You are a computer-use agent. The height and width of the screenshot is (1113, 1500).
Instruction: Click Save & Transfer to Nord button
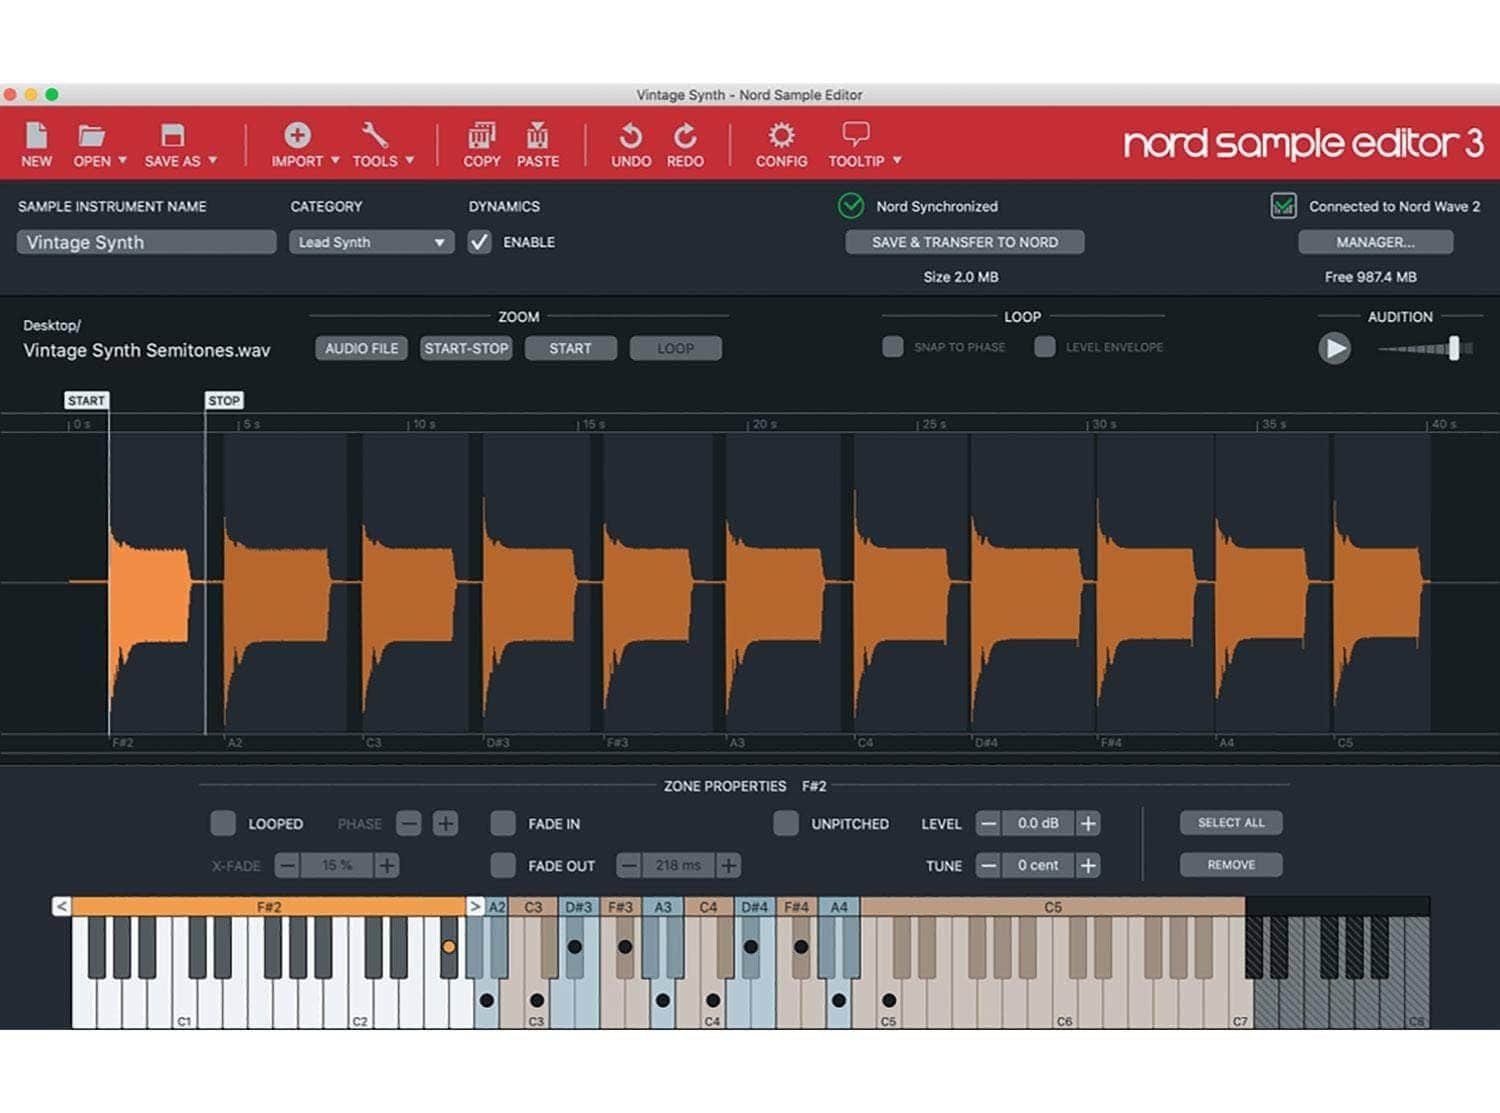(964, 242)
